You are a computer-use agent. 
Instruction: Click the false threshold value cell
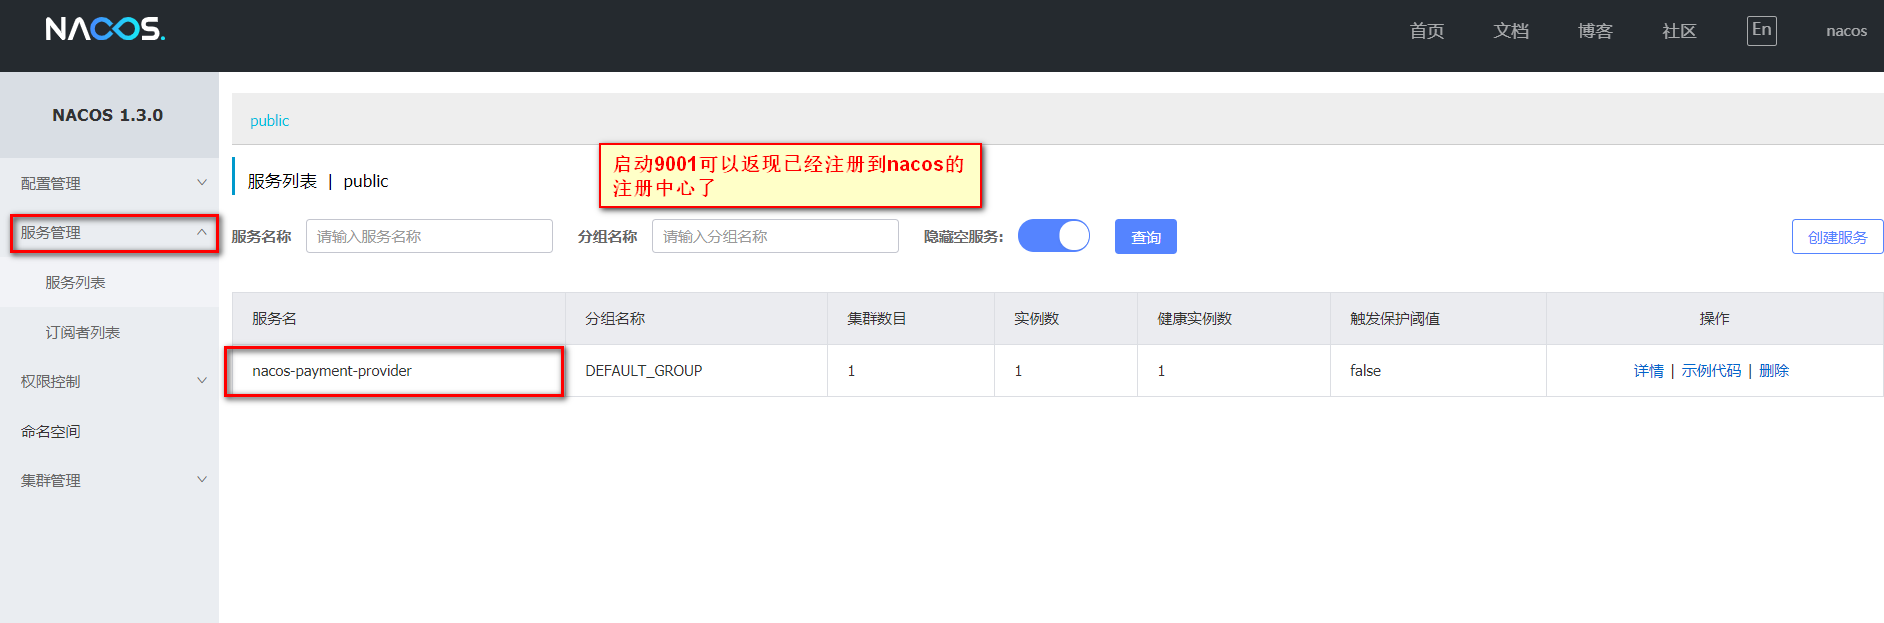coord(1438,371)
